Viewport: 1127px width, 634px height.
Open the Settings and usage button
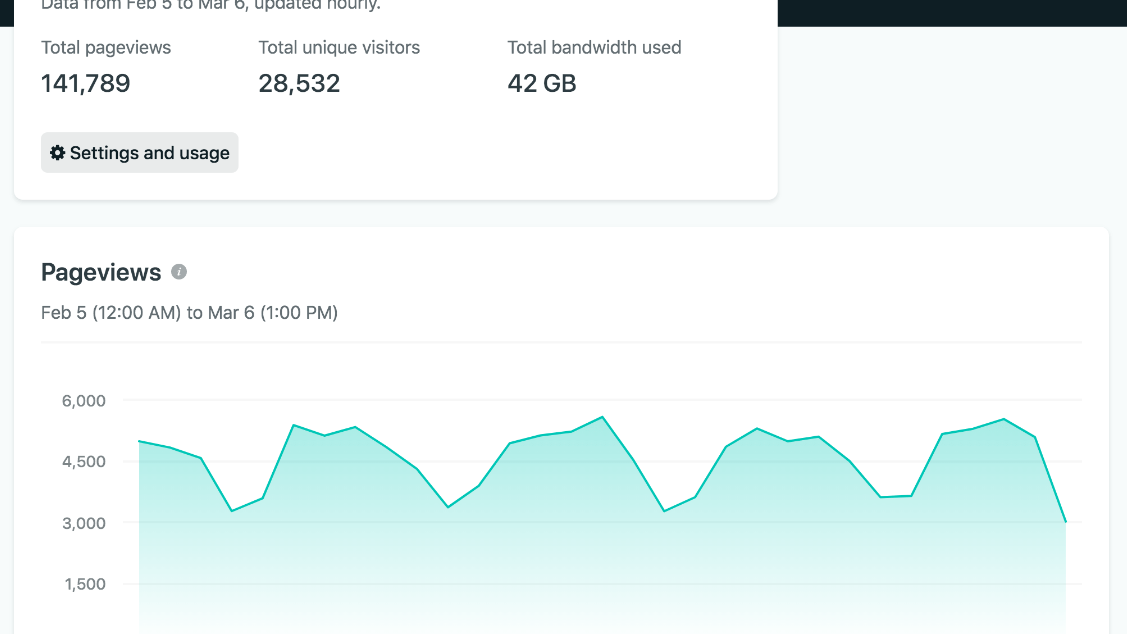point(140,153)
